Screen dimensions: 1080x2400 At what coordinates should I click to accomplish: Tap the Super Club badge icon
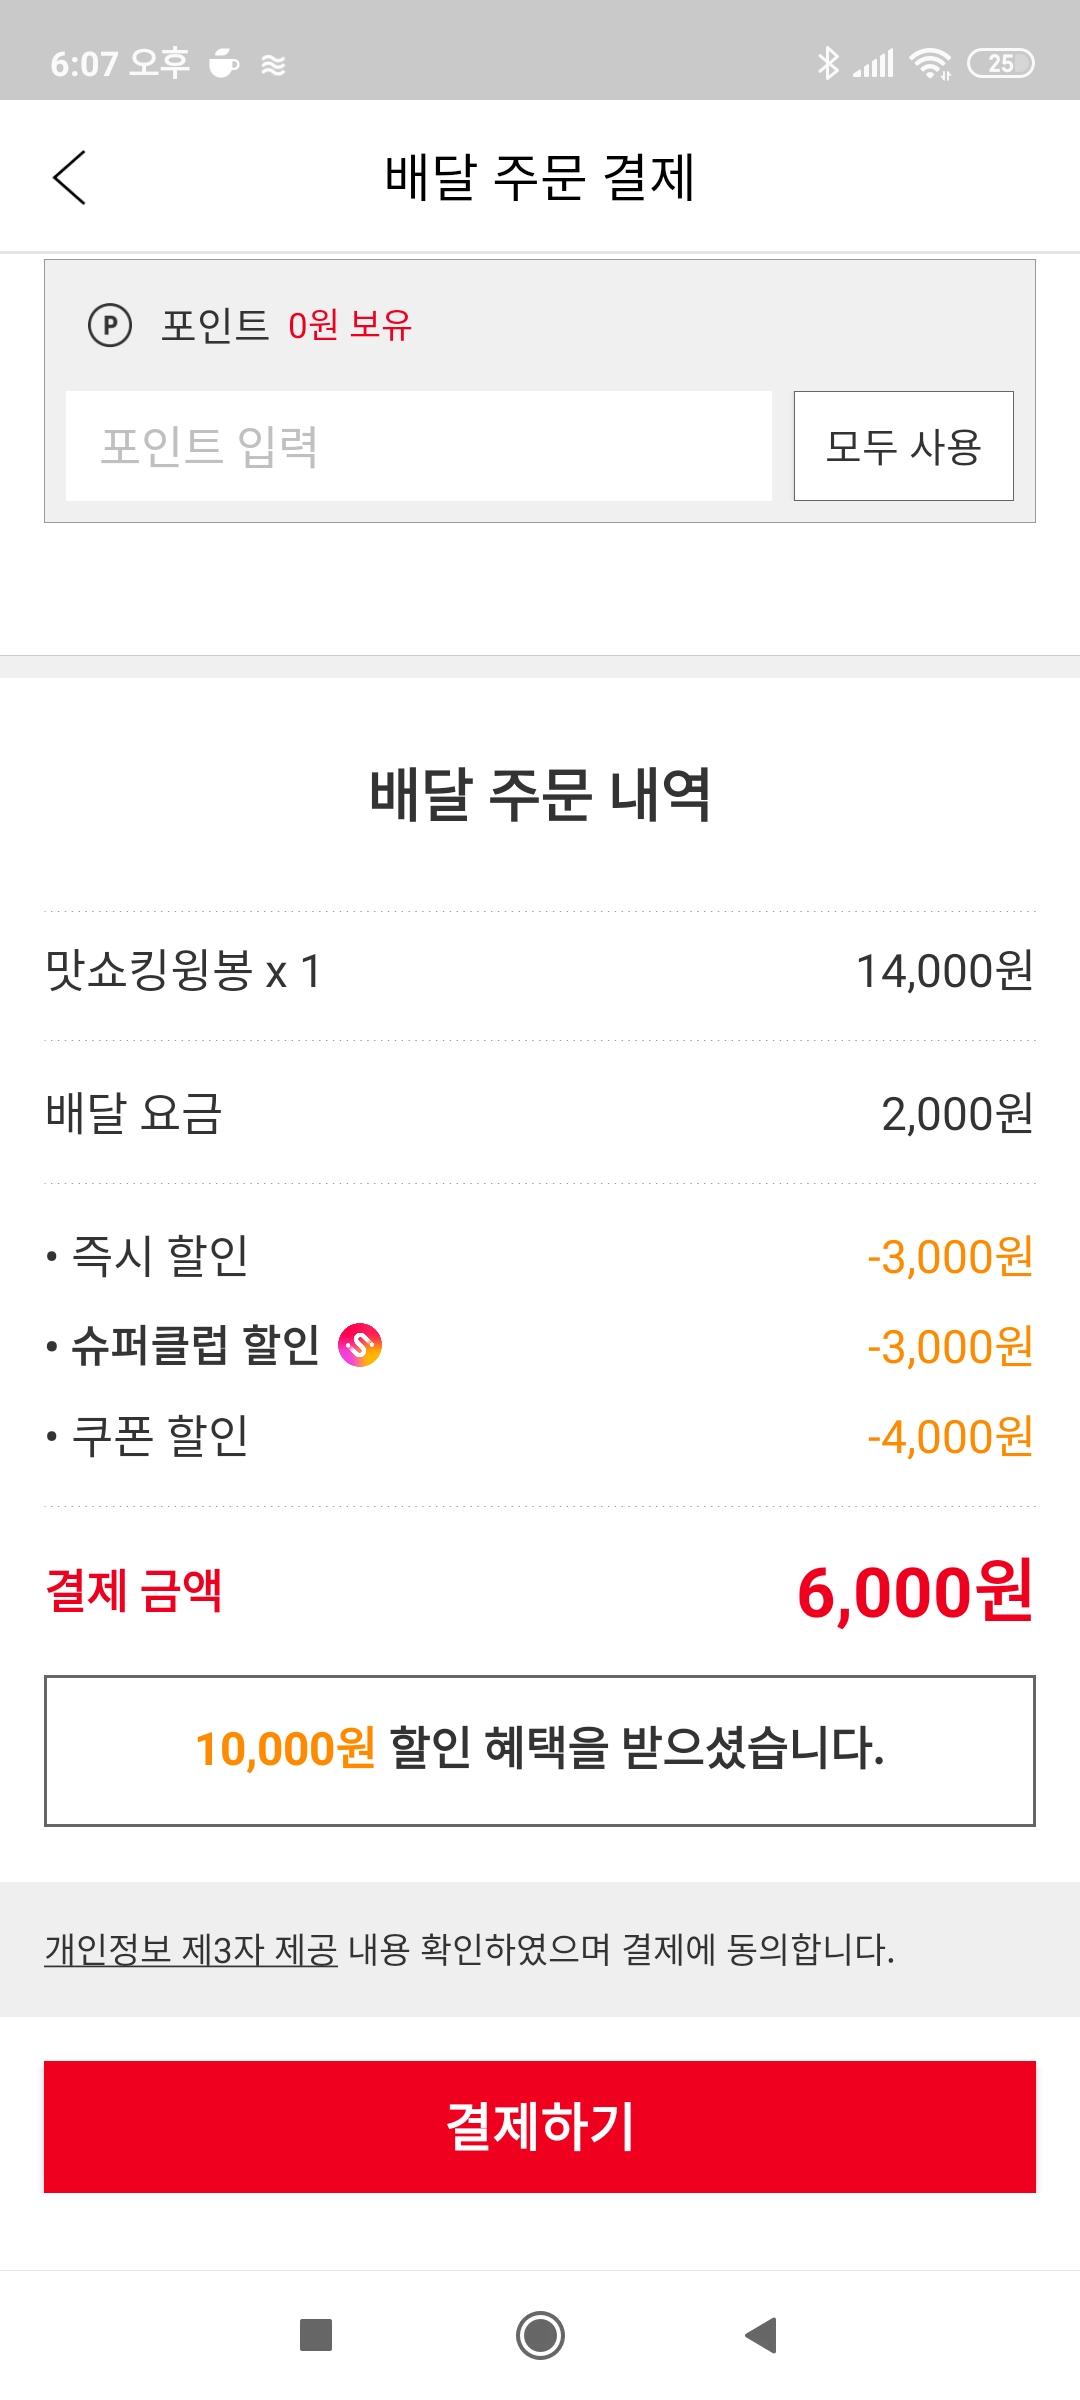(360, 1345)
